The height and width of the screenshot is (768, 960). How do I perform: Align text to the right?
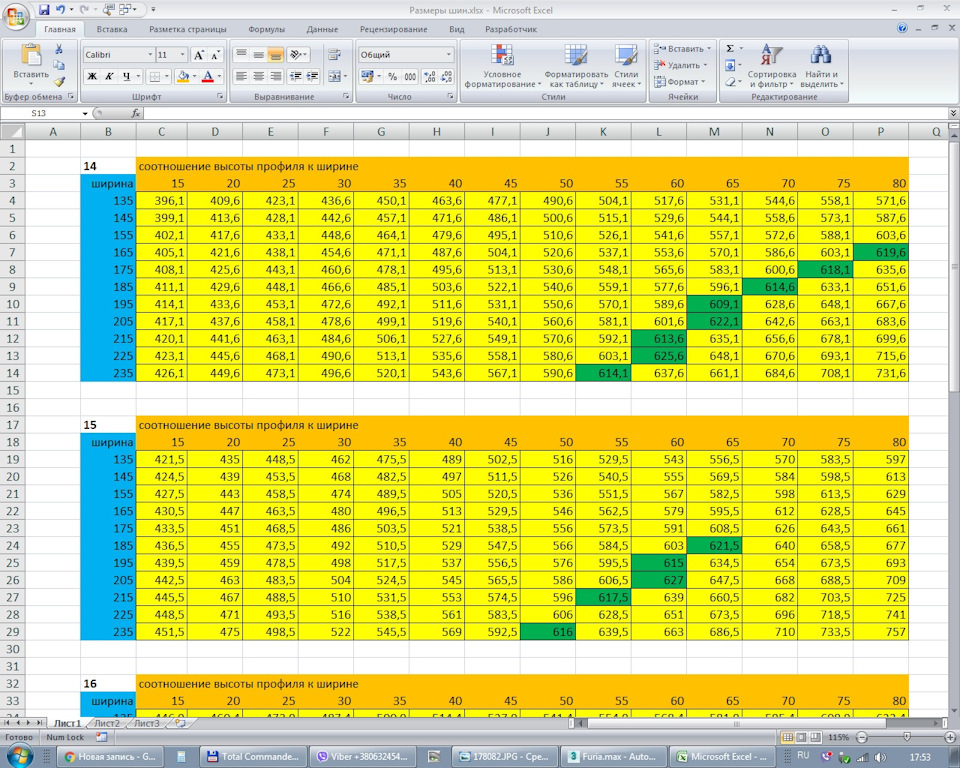(276, 77)
